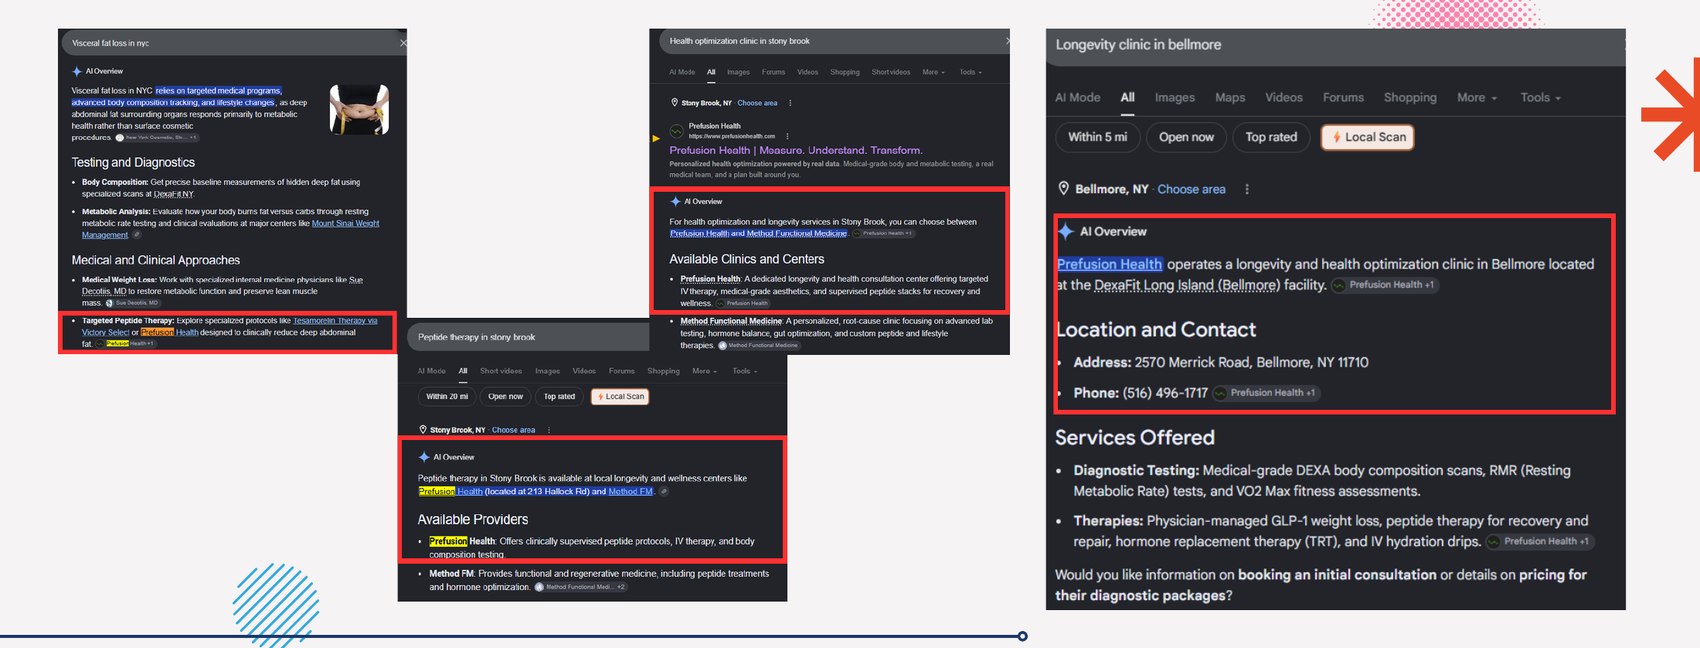Switch to the Maps tab
Viewport: 1700px width, 648px height.
pos(1230,98)
